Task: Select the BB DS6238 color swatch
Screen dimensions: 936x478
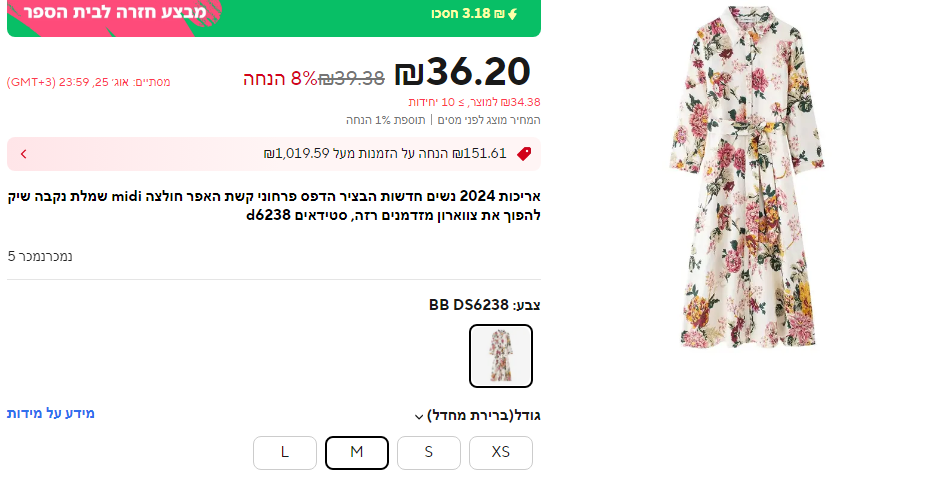Action: (501, 356)
